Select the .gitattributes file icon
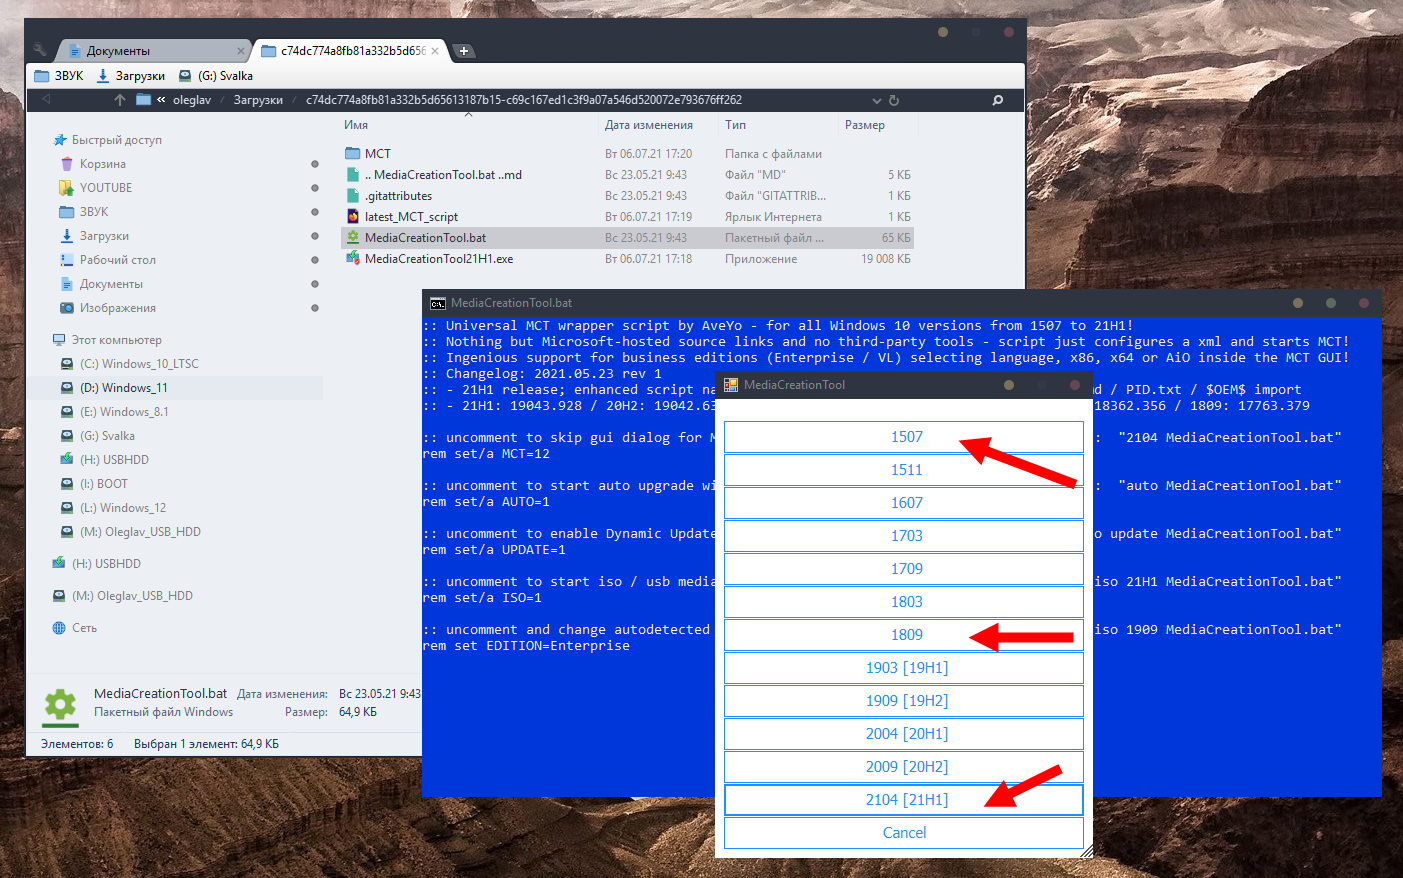The width and height of the screenshot is (1403, 878). tap(353, 195)
